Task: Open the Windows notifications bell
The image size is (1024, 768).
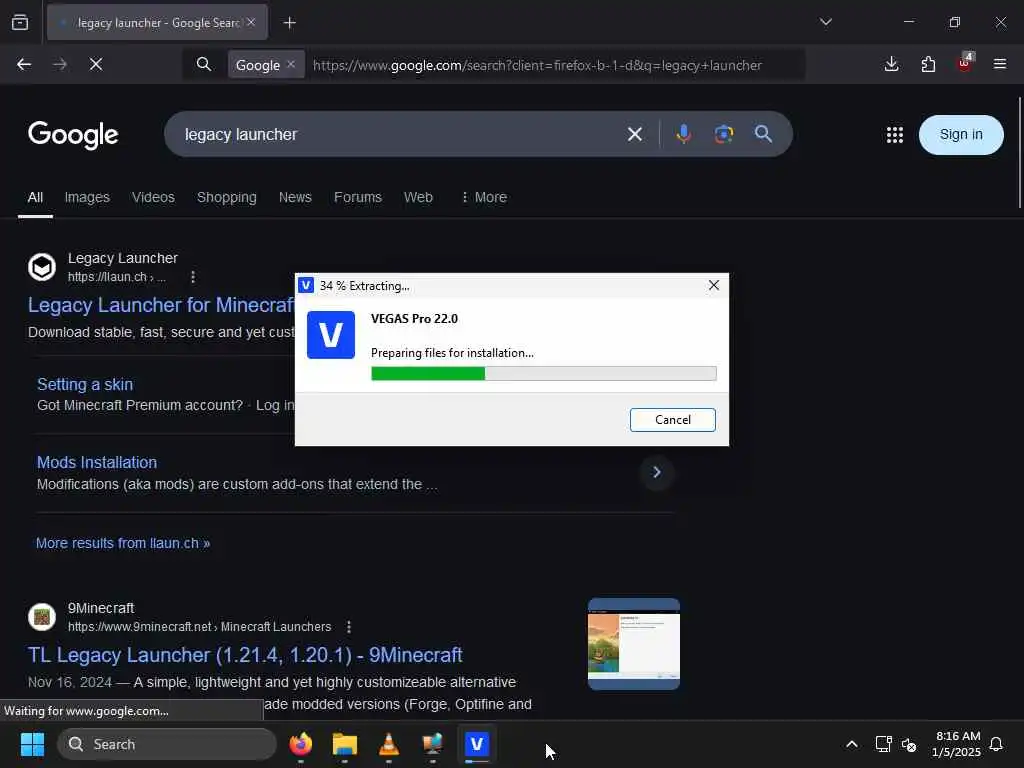Action: point(996,744)
